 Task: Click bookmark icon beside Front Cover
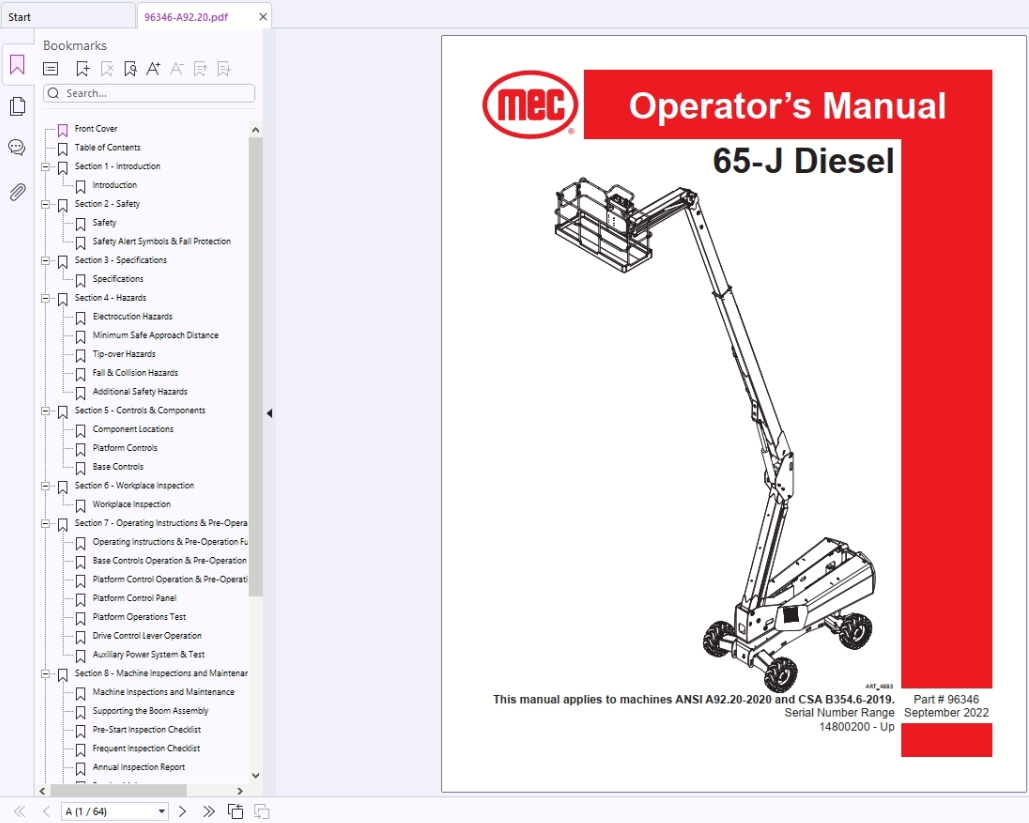63,130
